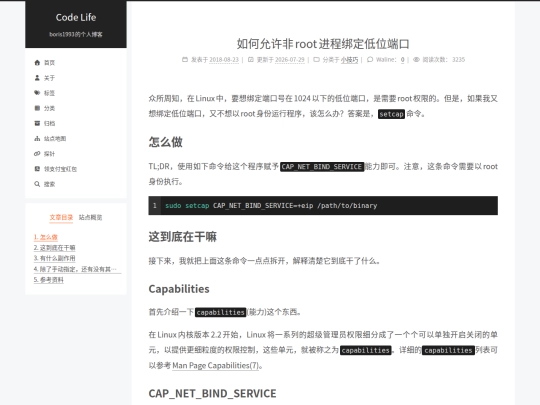Click the home icon beside 首页
The image size is (540, 405).
point(37,63)
